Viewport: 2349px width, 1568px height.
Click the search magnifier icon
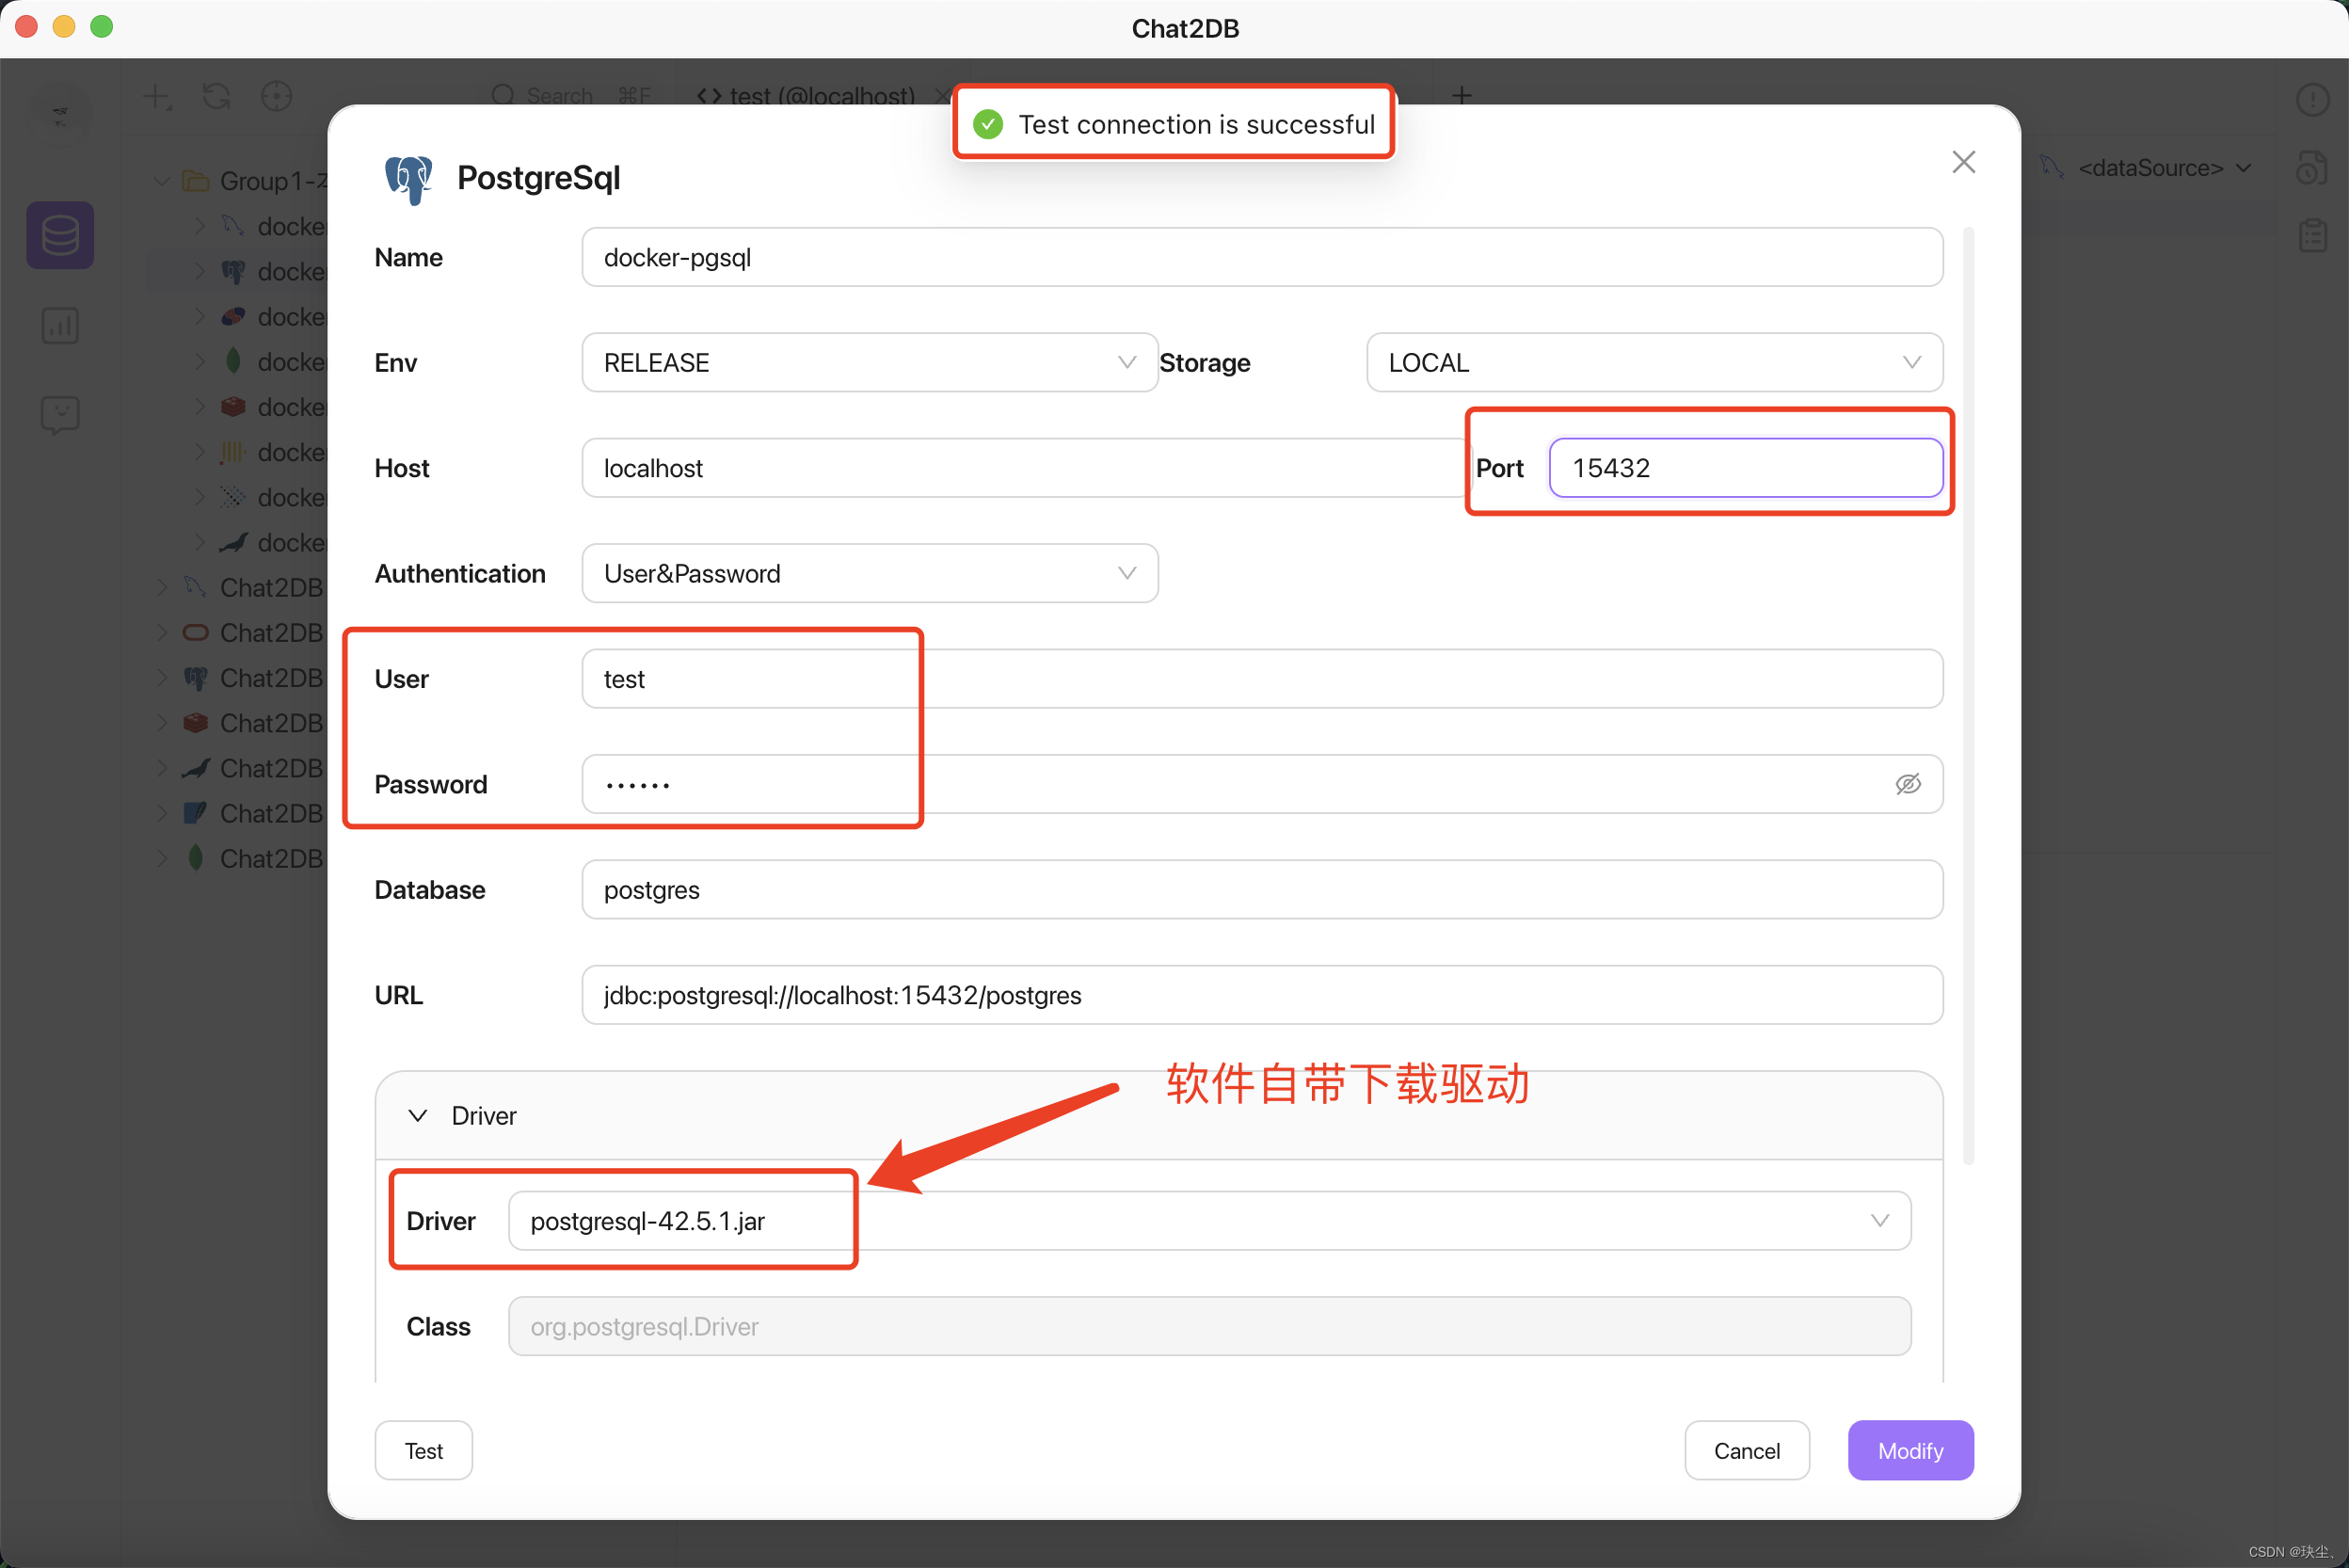point(503,96)
